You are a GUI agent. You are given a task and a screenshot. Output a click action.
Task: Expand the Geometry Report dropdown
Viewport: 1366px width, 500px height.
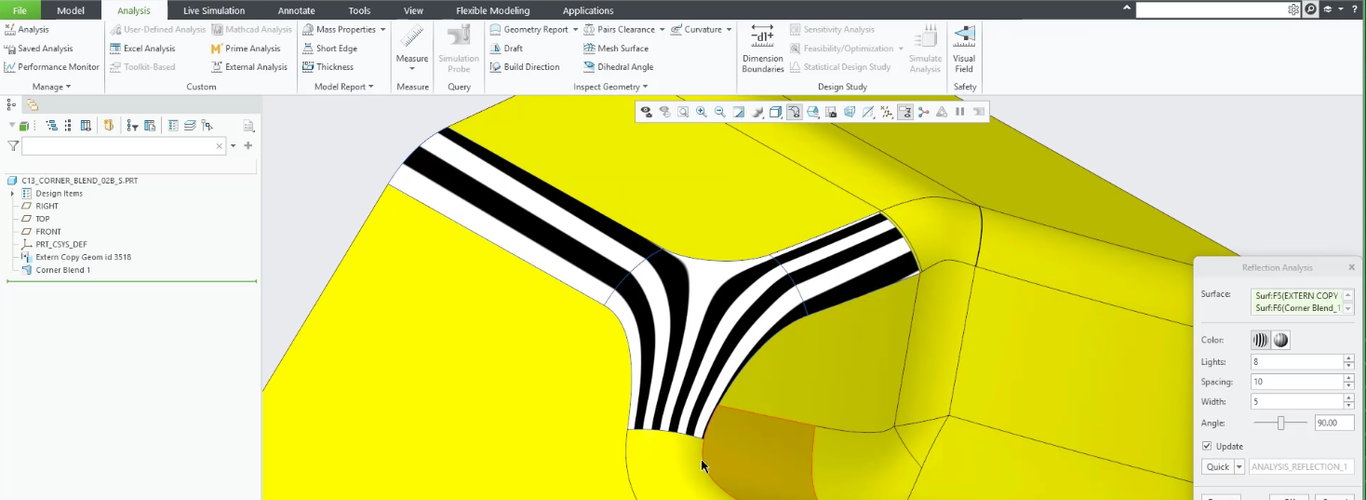click(x=575, y=30)
